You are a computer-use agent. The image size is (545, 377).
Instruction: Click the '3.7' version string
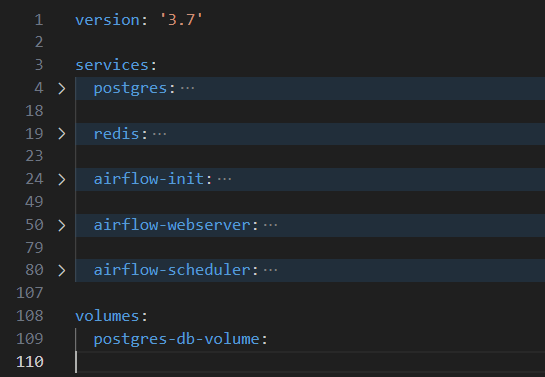[x=181, y=20]
